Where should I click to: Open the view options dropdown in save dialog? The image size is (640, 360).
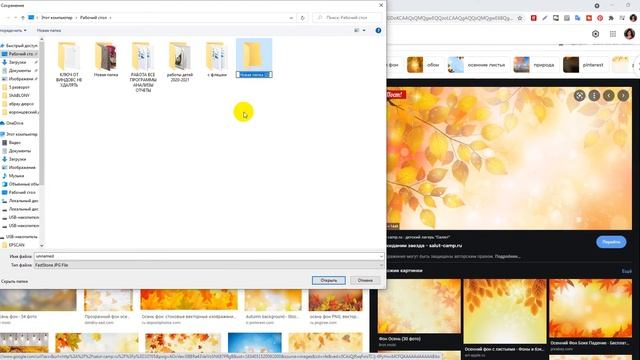[x=364, y=30]
